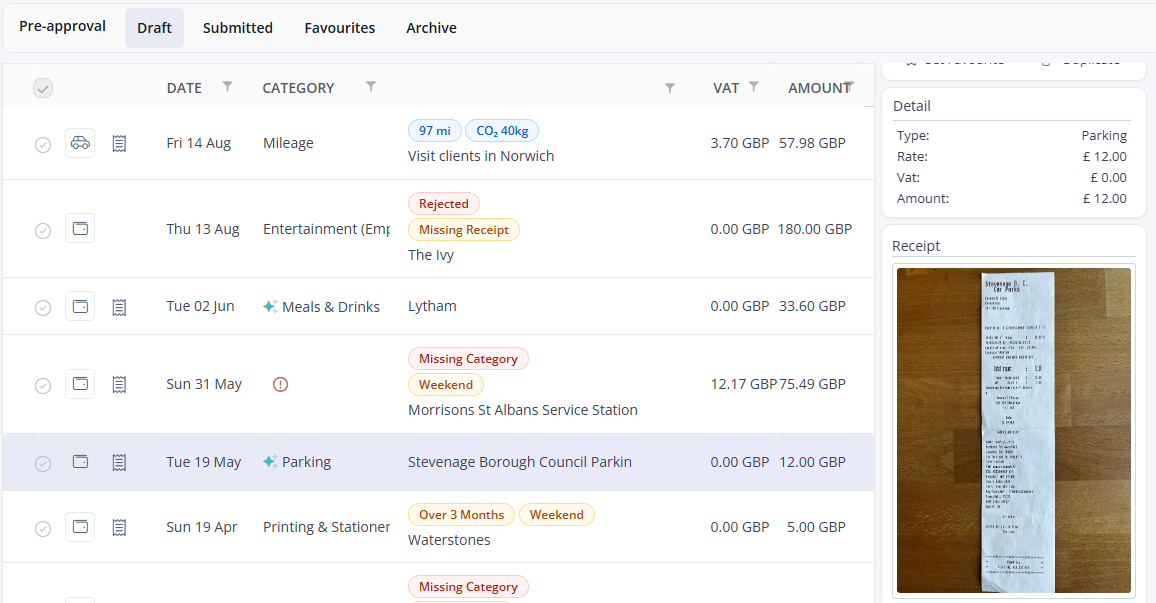This screenshot has height=603, width=1156.
Task: Open the VAT column filter
Action: coord(753,86)
